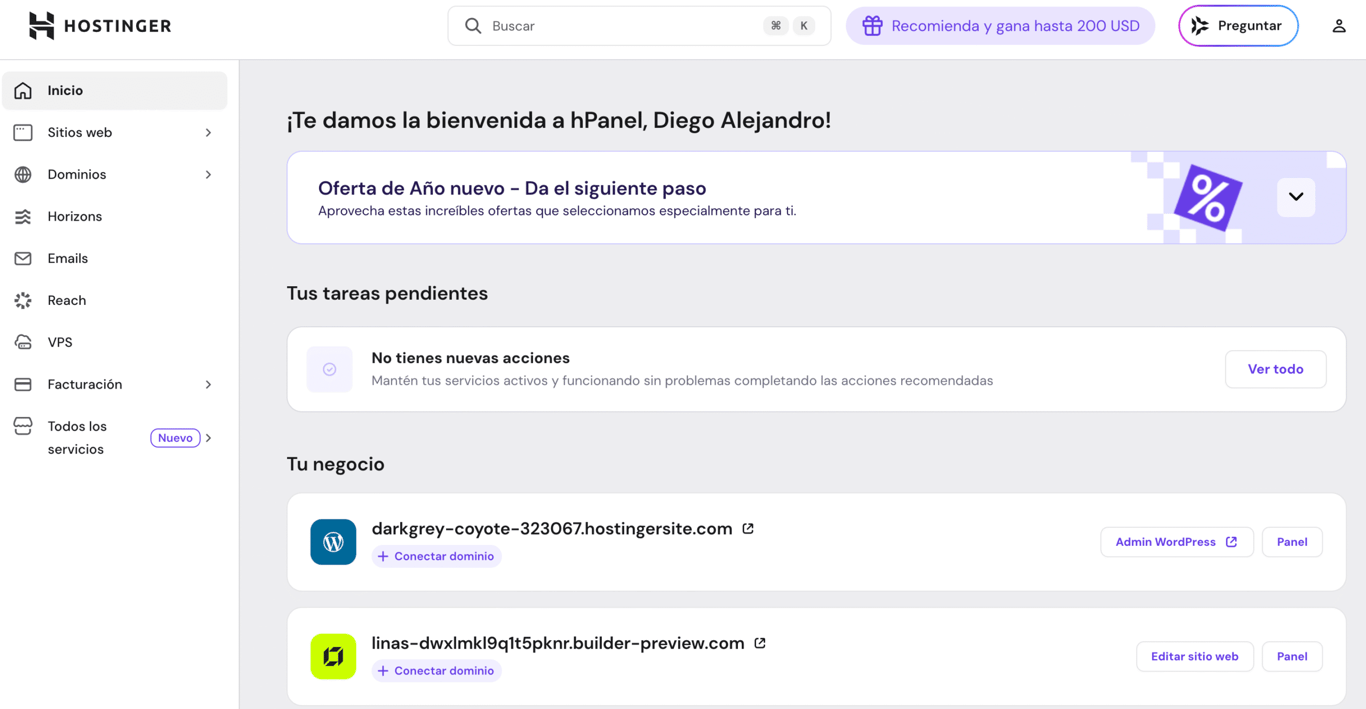Select Todos los servicios in the sidebar
The height and width of the screenshot is (709, 1366).
click(x=78, y=437)
